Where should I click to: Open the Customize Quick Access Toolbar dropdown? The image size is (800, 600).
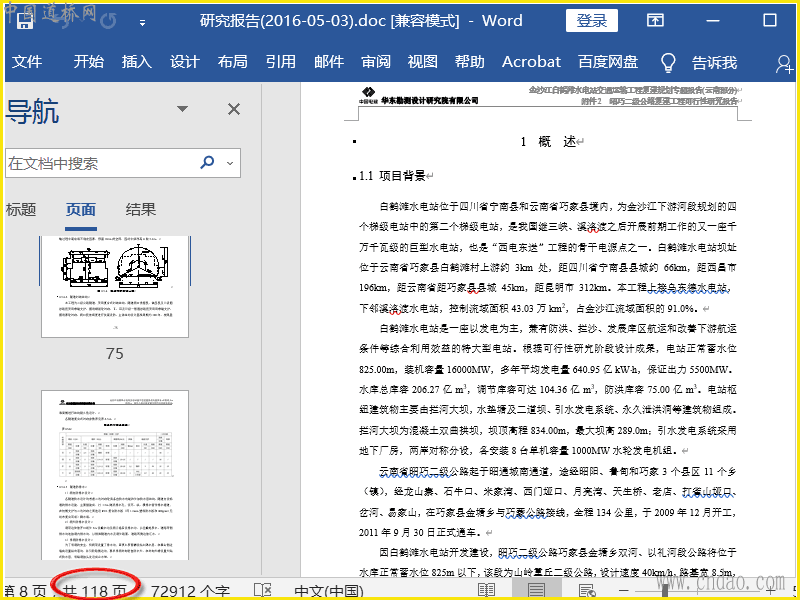coord(142,22)
